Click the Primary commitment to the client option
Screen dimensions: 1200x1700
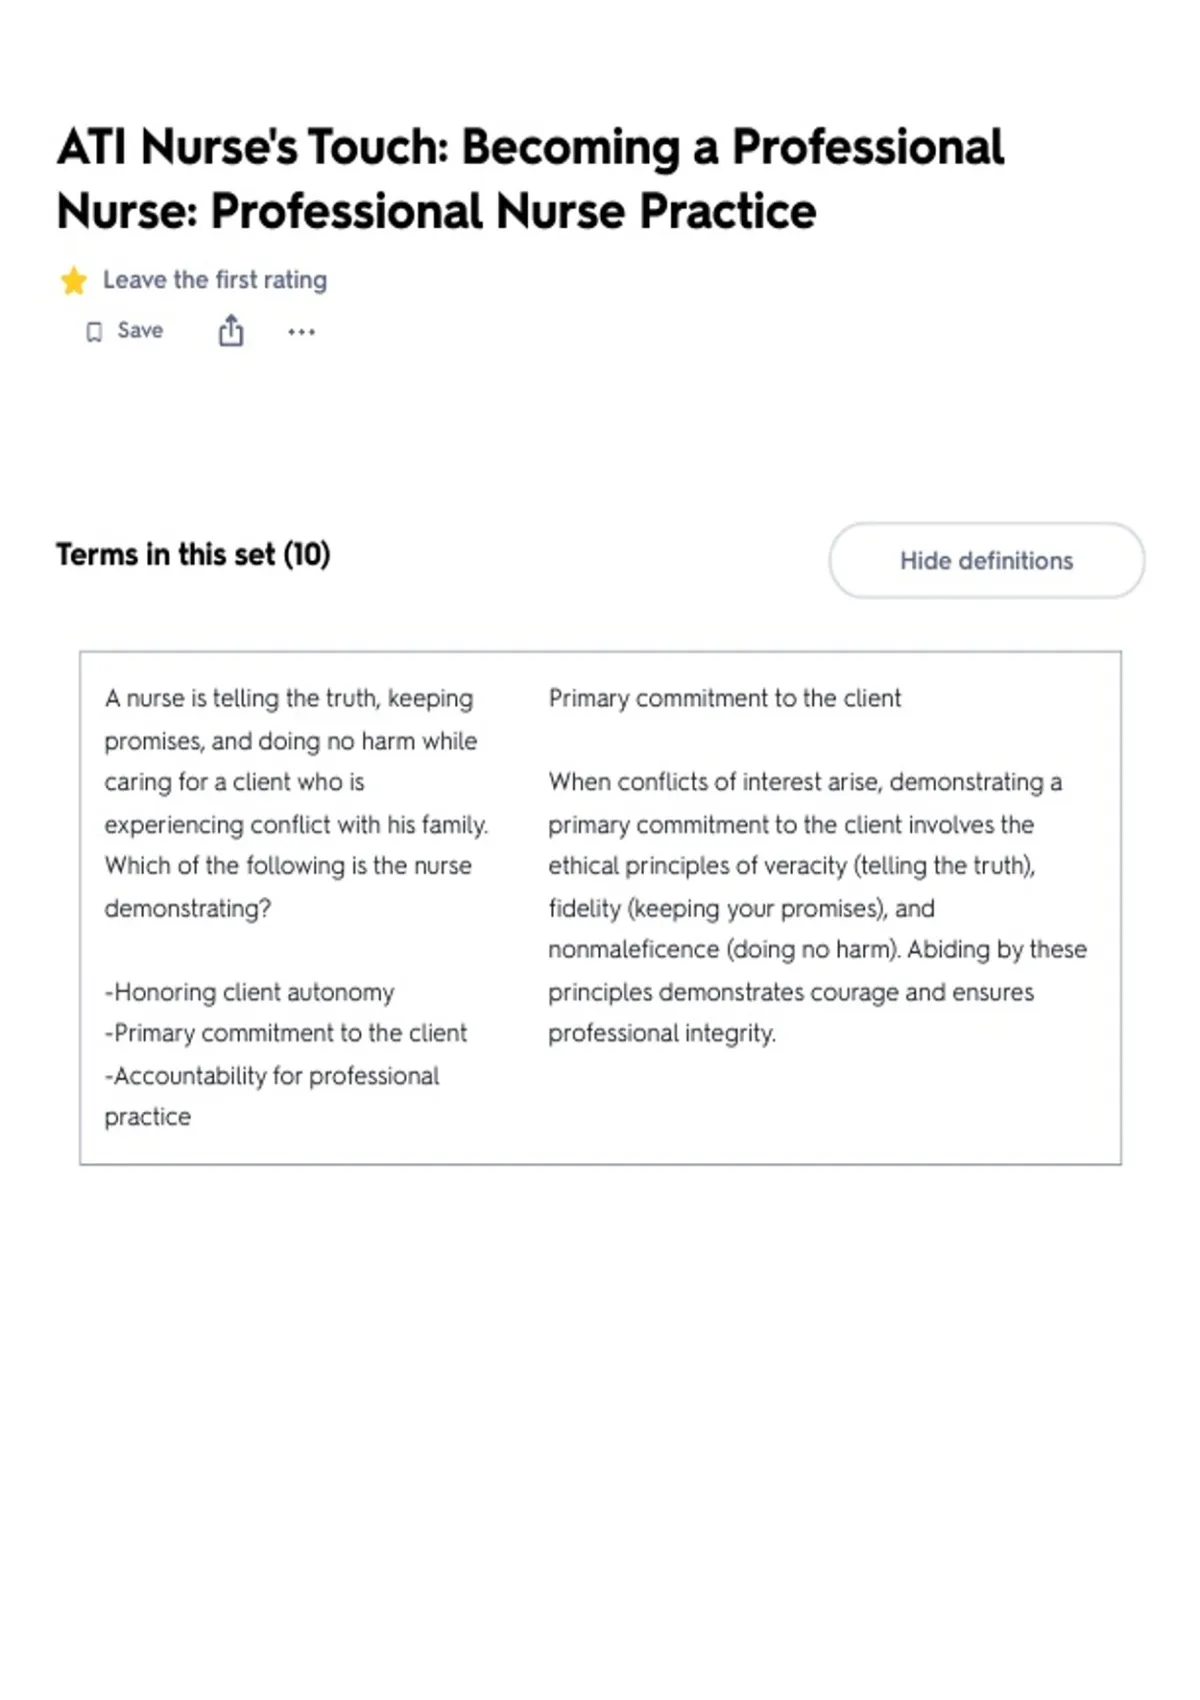pyautogui.click(x=286, y=1033)
